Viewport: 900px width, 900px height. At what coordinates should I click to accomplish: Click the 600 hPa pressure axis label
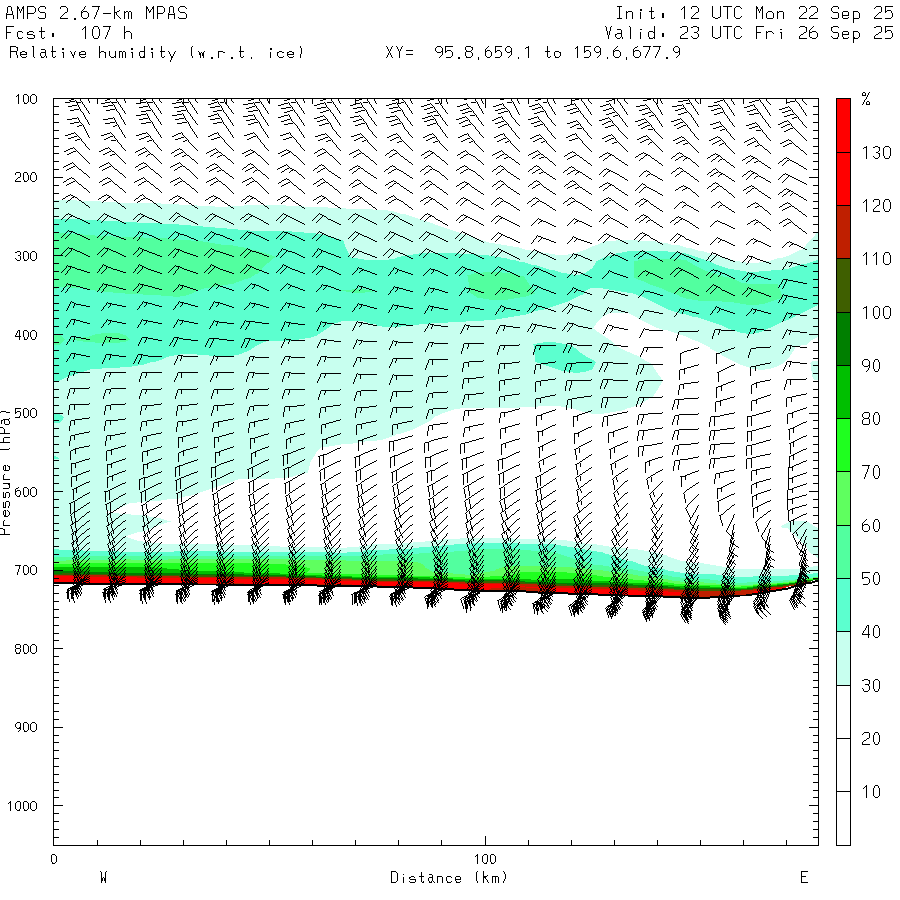[26, 492]
